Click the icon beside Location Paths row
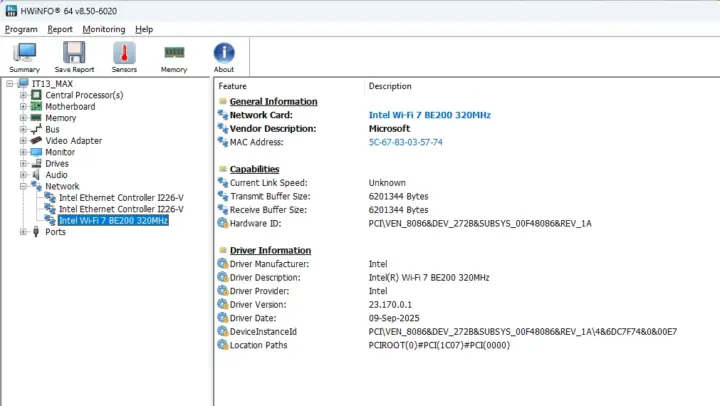Image resolution: width=720 pixels, height=406 pixels. click(223, 345)
